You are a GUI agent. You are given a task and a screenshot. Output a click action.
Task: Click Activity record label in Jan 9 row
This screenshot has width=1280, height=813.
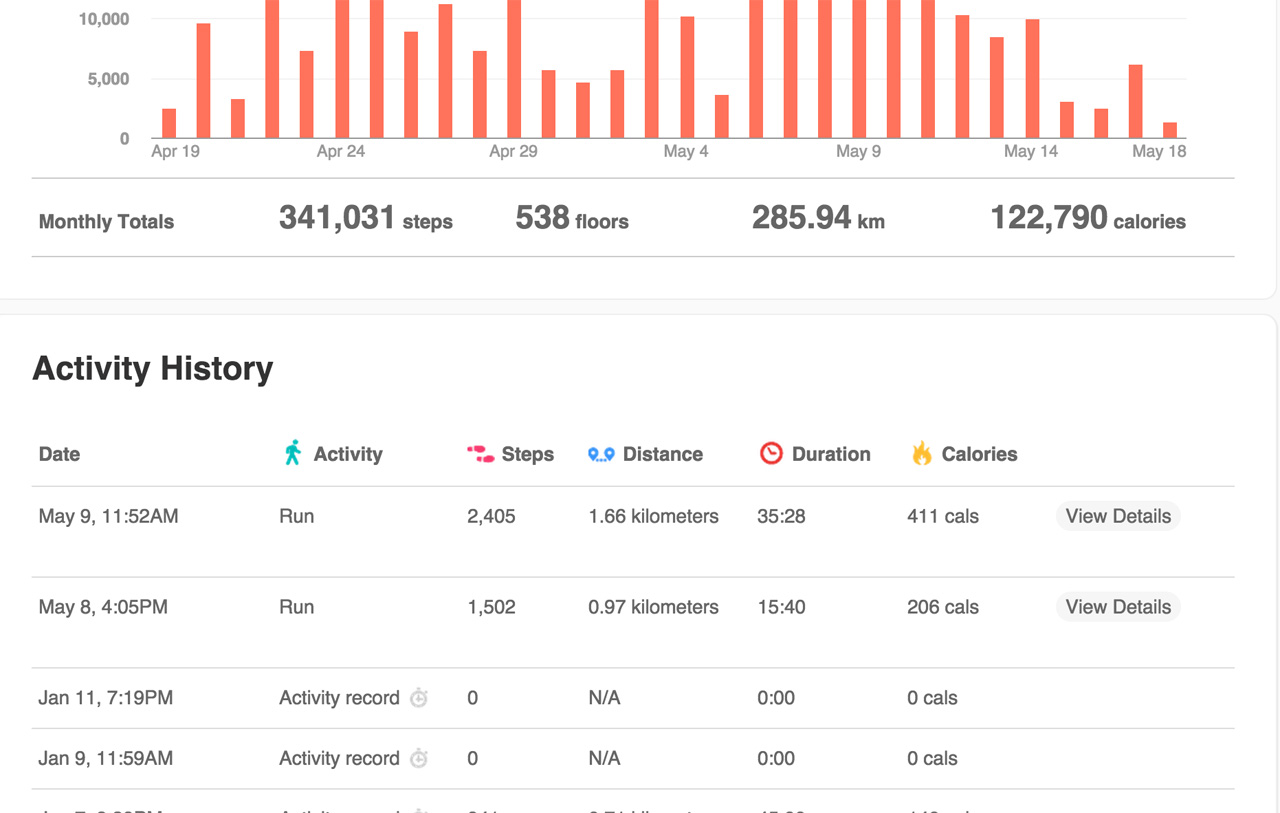pos(339,759)
